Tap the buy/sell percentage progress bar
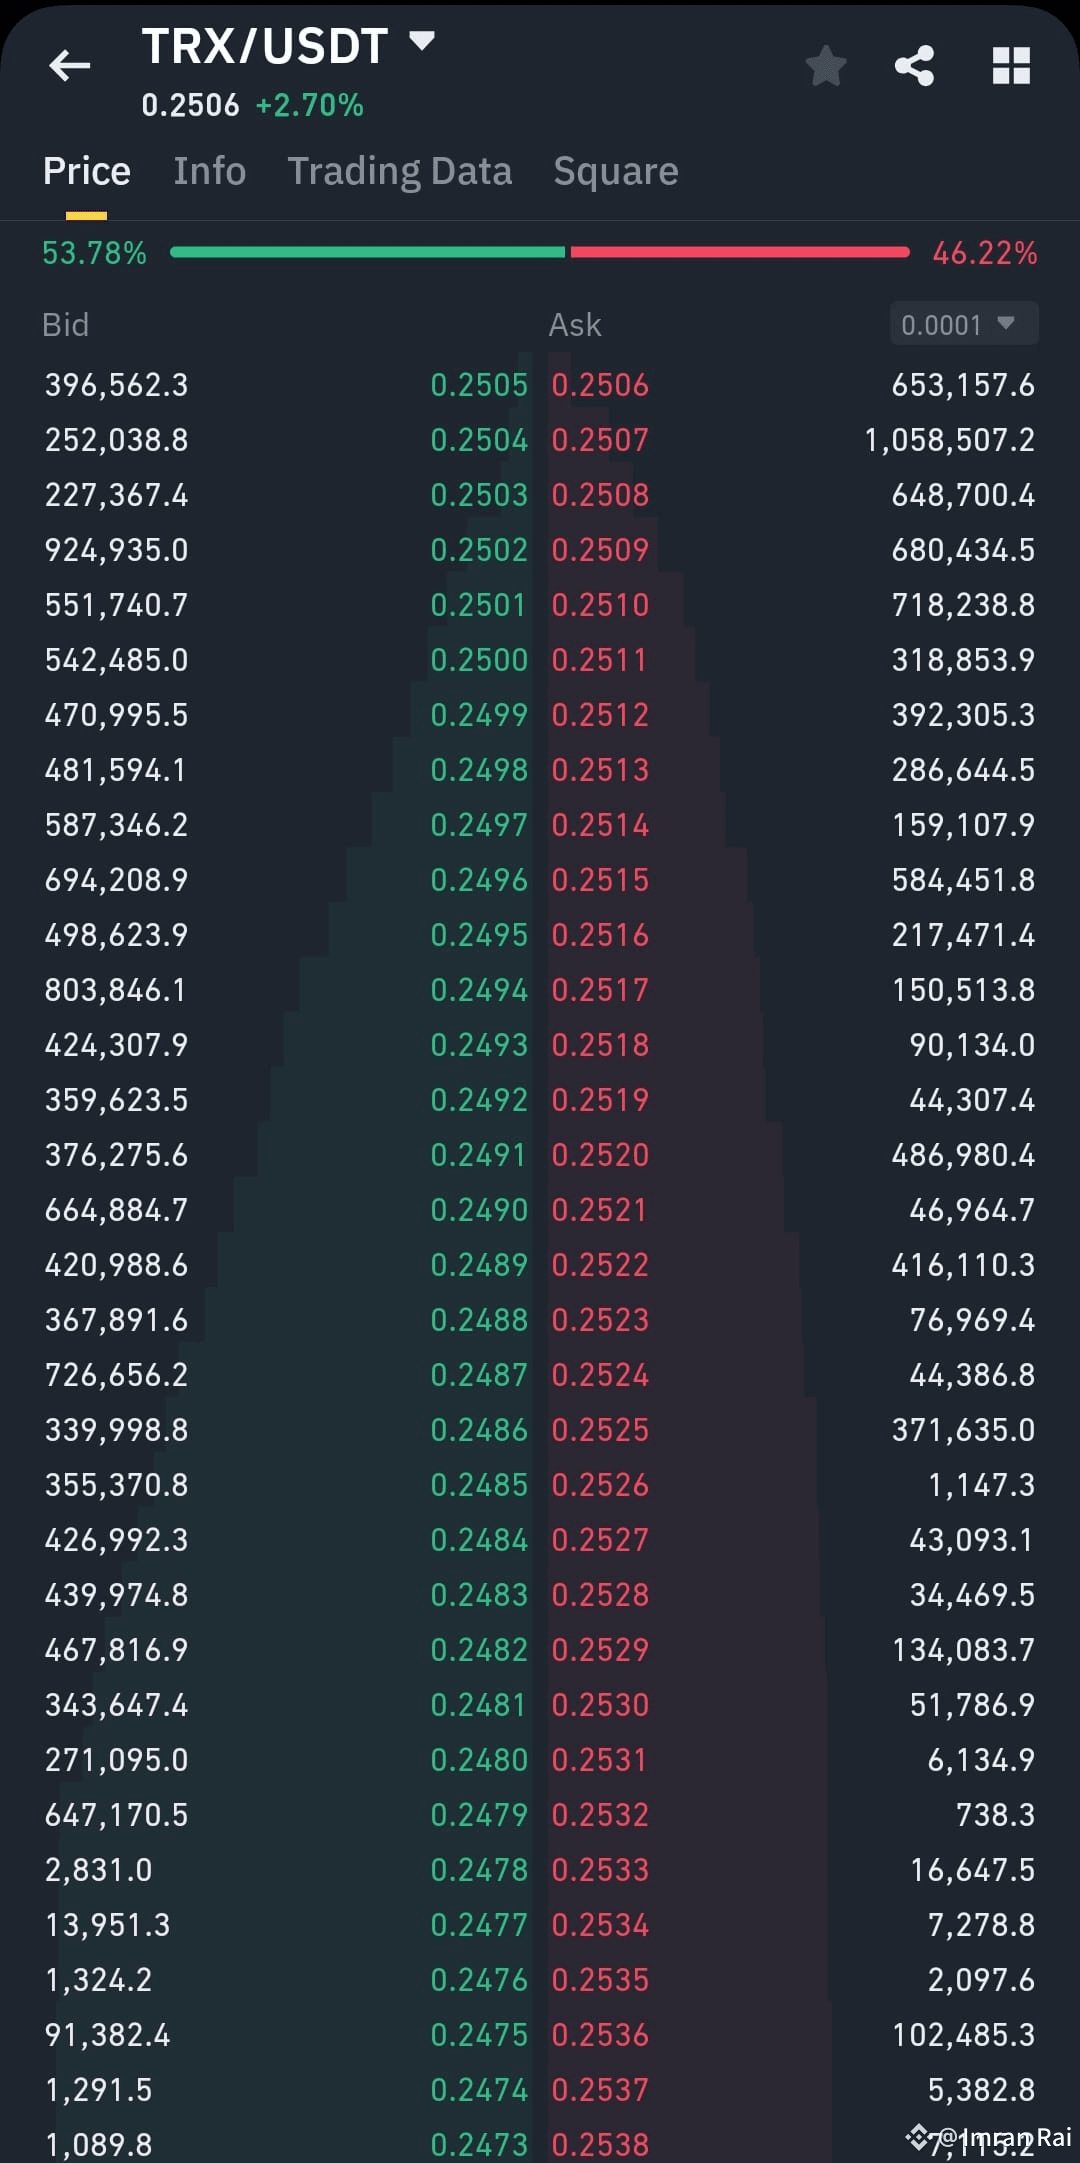Image resolution: width=1080 pixels, height=2163 pixels. click(540, 253)
